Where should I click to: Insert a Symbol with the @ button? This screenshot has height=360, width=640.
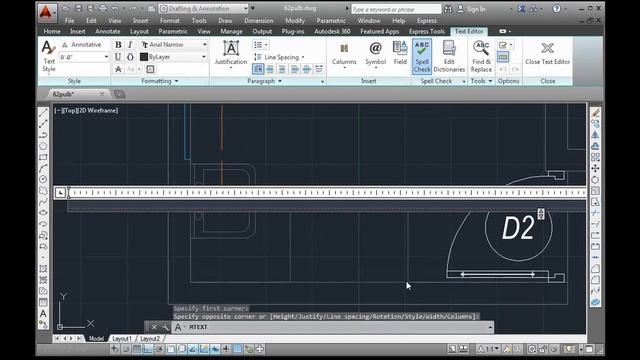pos(375,53)
